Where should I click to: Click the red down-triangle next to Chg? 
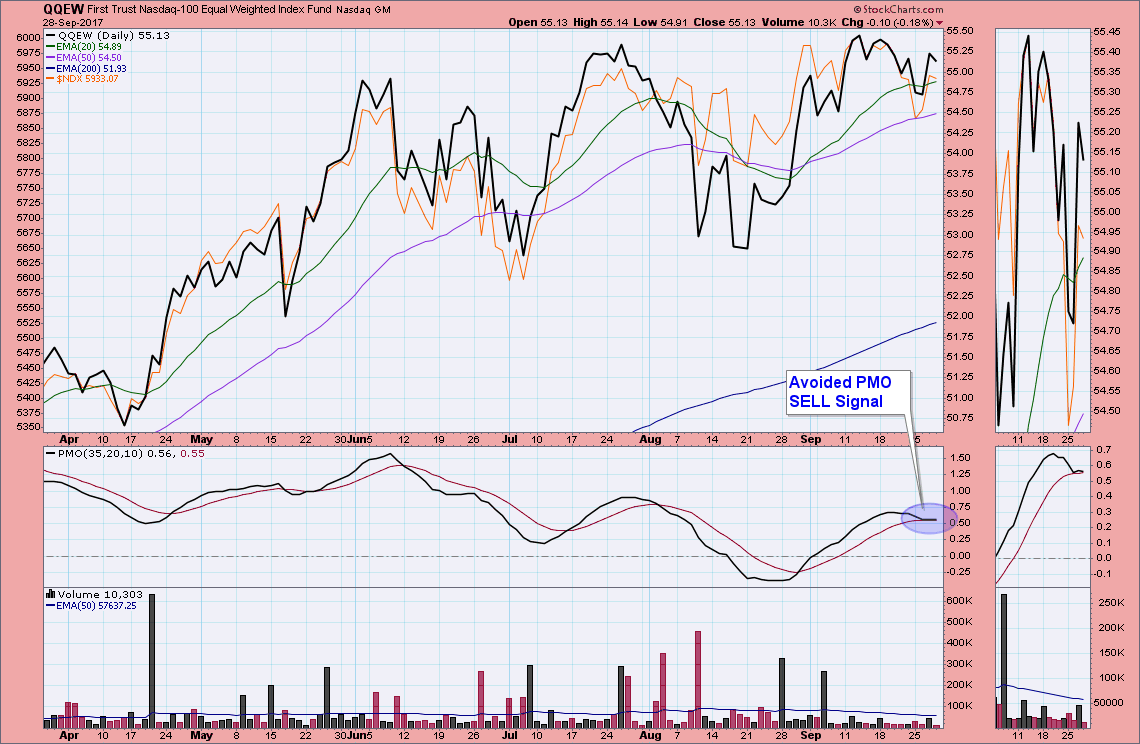[939, 23]
